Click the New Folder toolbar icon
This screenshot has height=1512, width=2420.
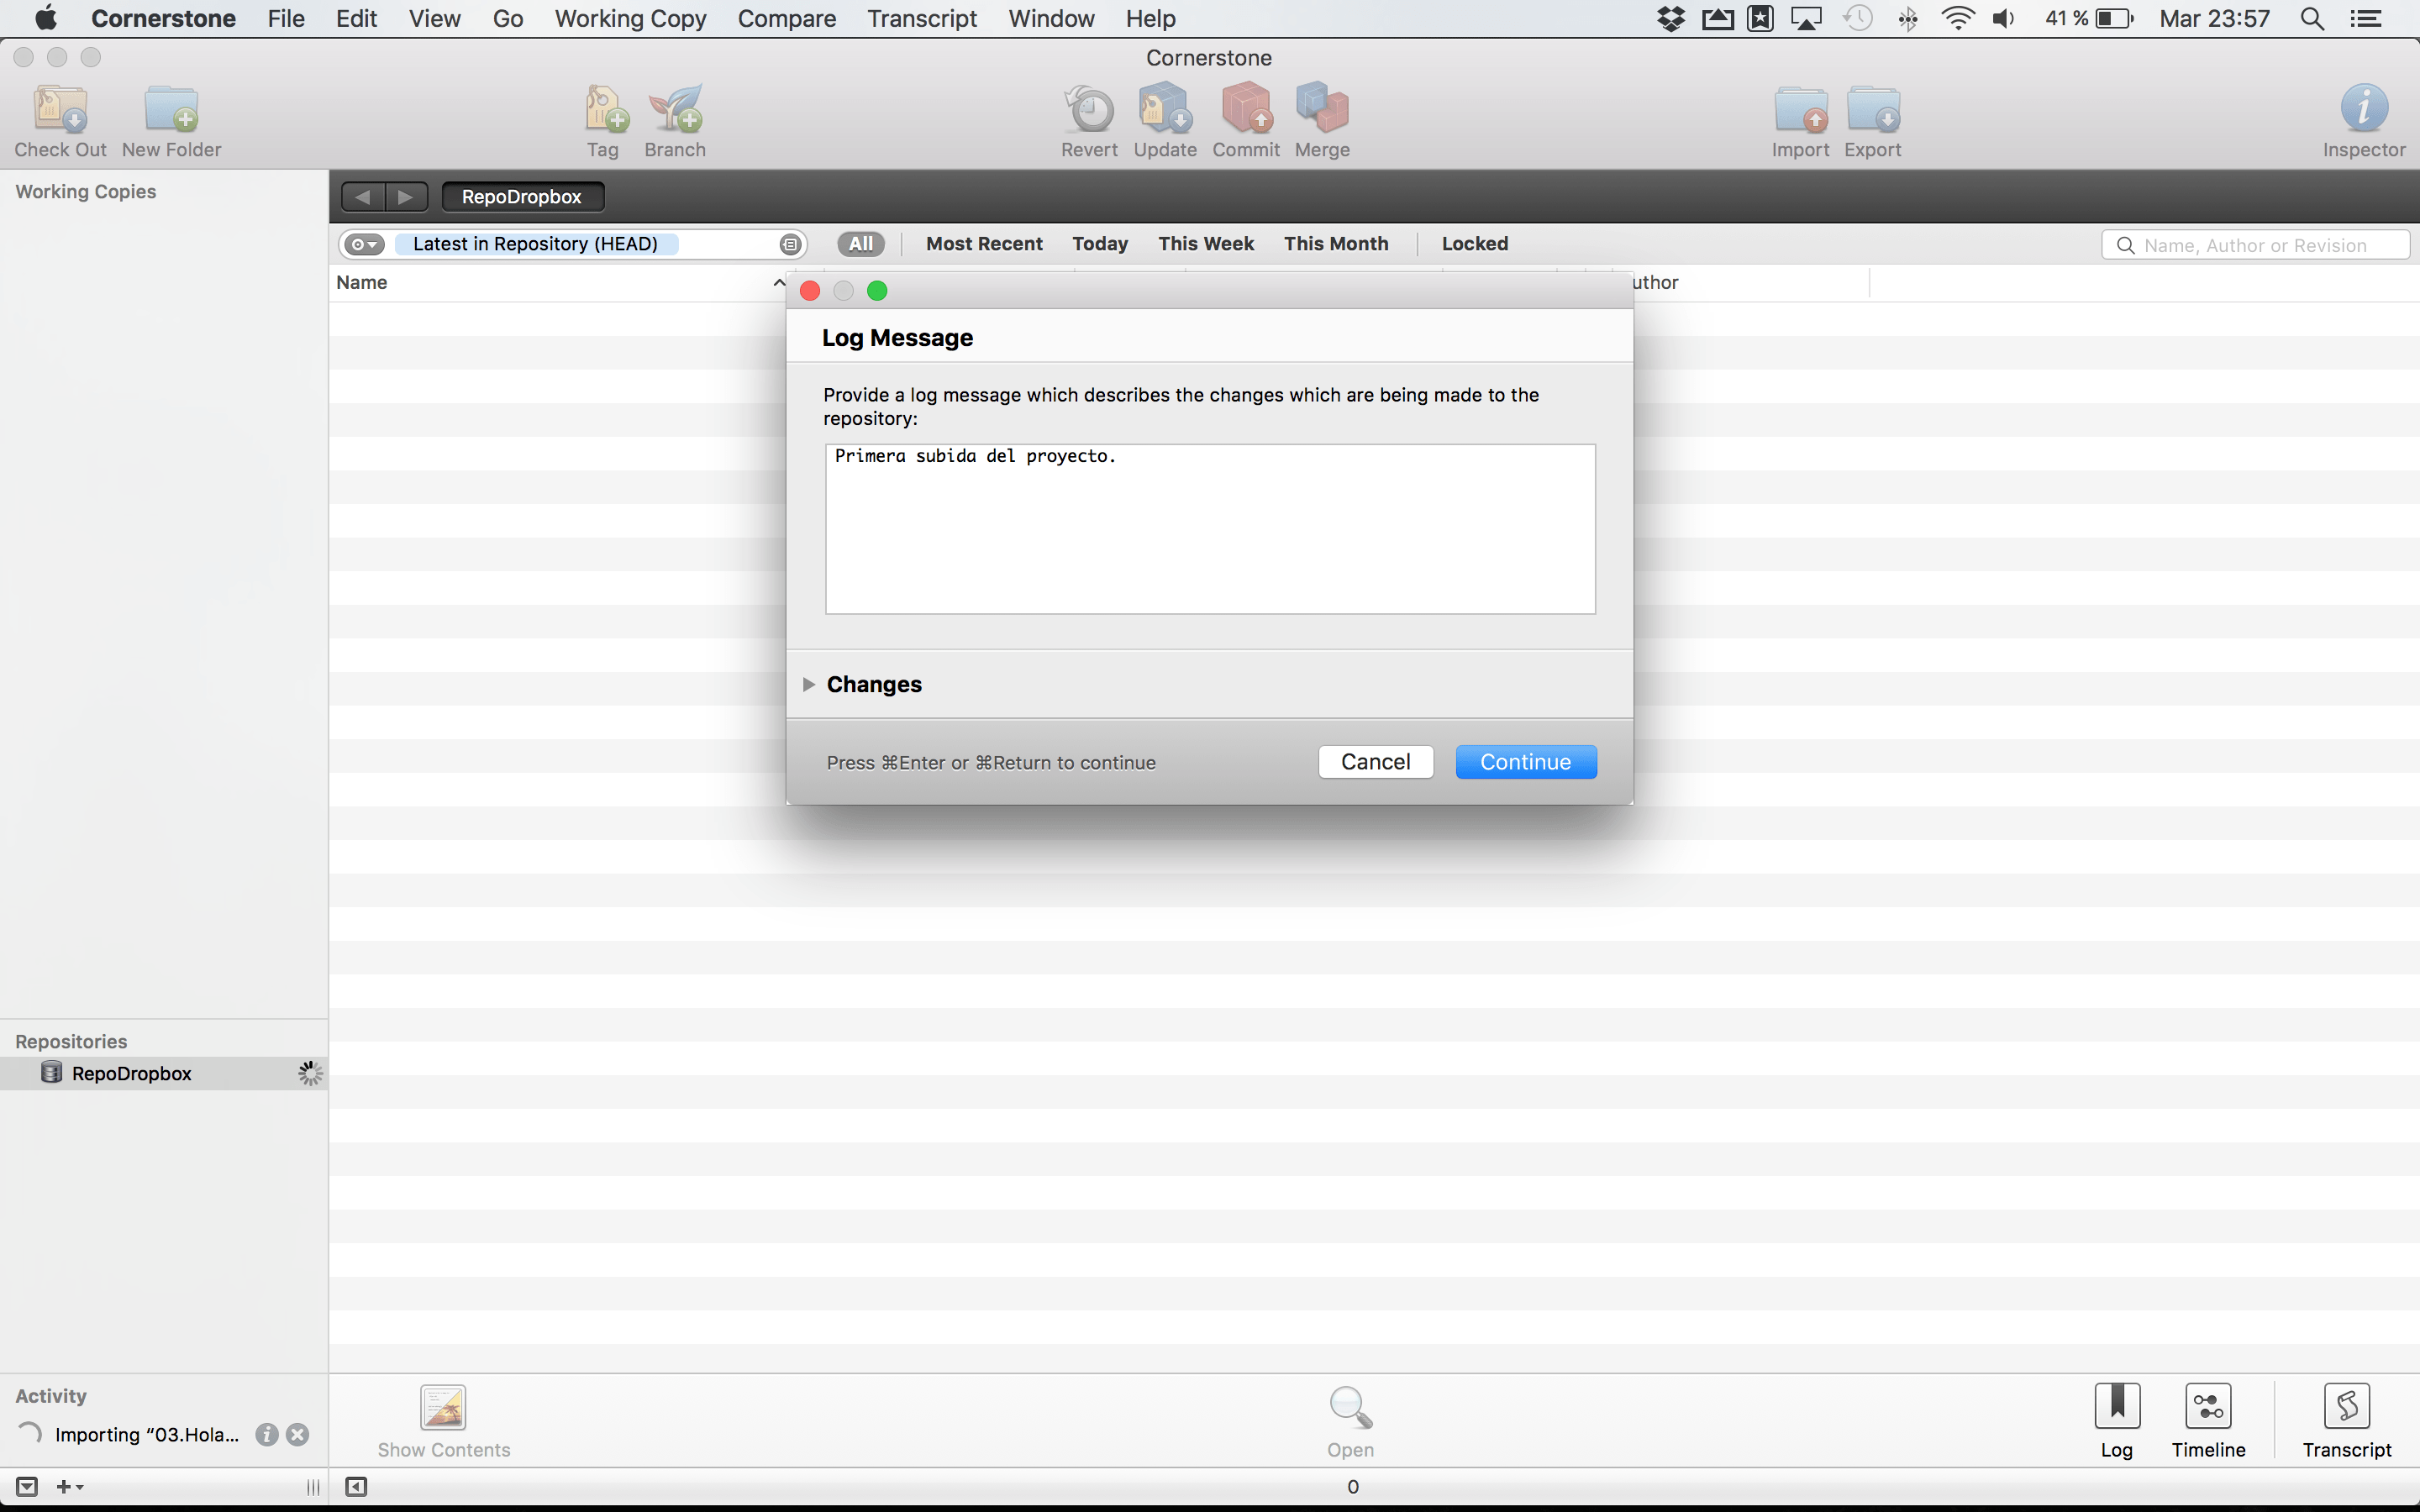point(171,109)
